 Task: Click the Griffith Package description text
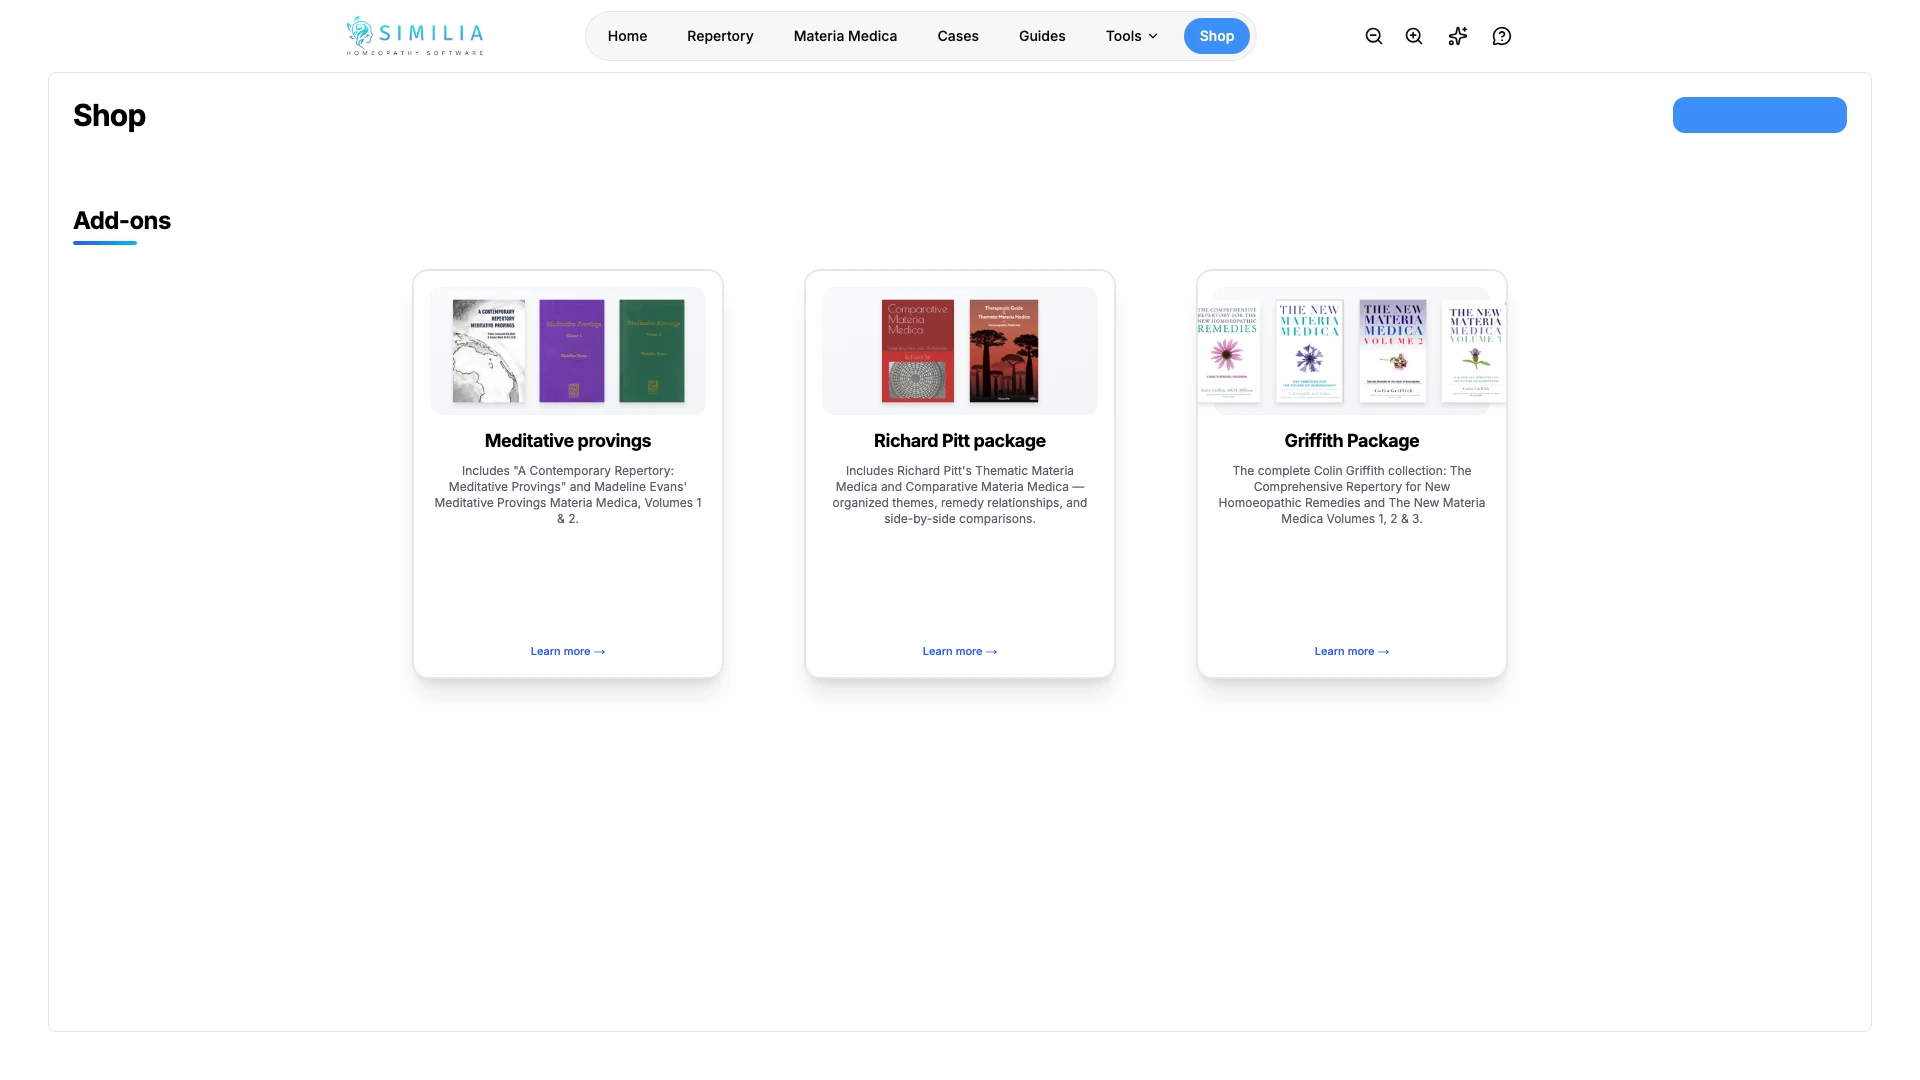tap(1352, 495)
